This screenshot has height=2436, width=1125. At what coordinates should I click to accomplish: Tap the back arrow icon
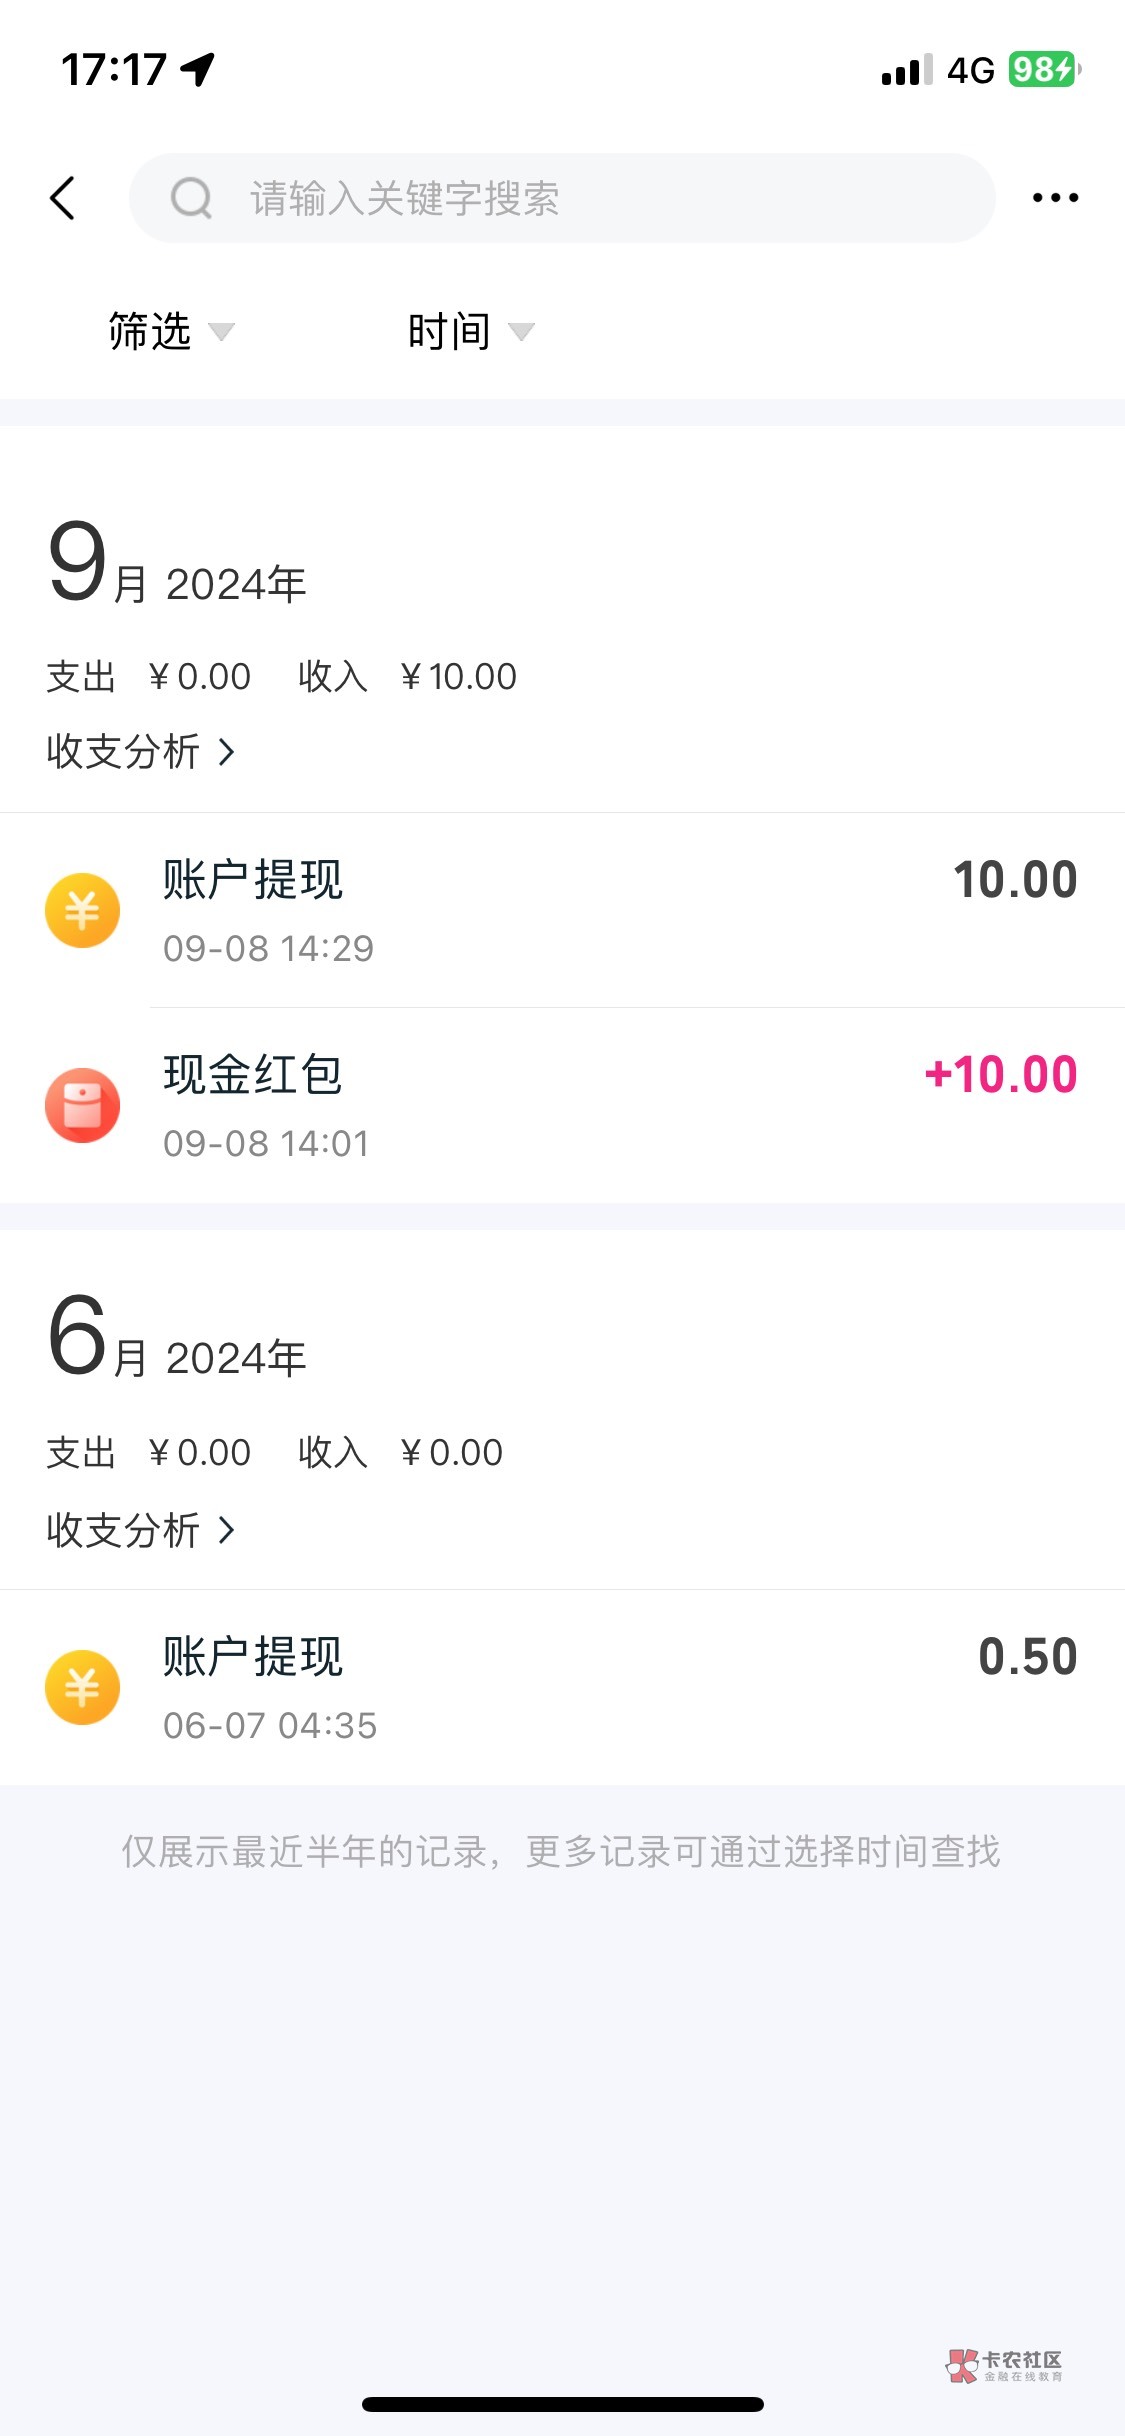click(63, 198)
